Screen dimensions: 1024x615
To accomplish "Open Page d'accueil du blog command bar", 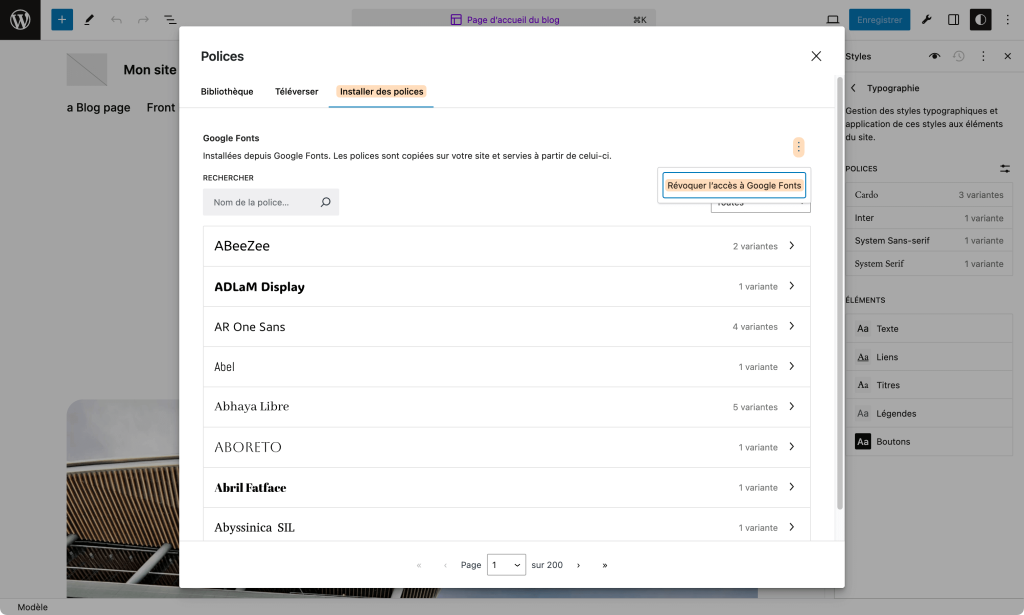I will pos(504,20).
